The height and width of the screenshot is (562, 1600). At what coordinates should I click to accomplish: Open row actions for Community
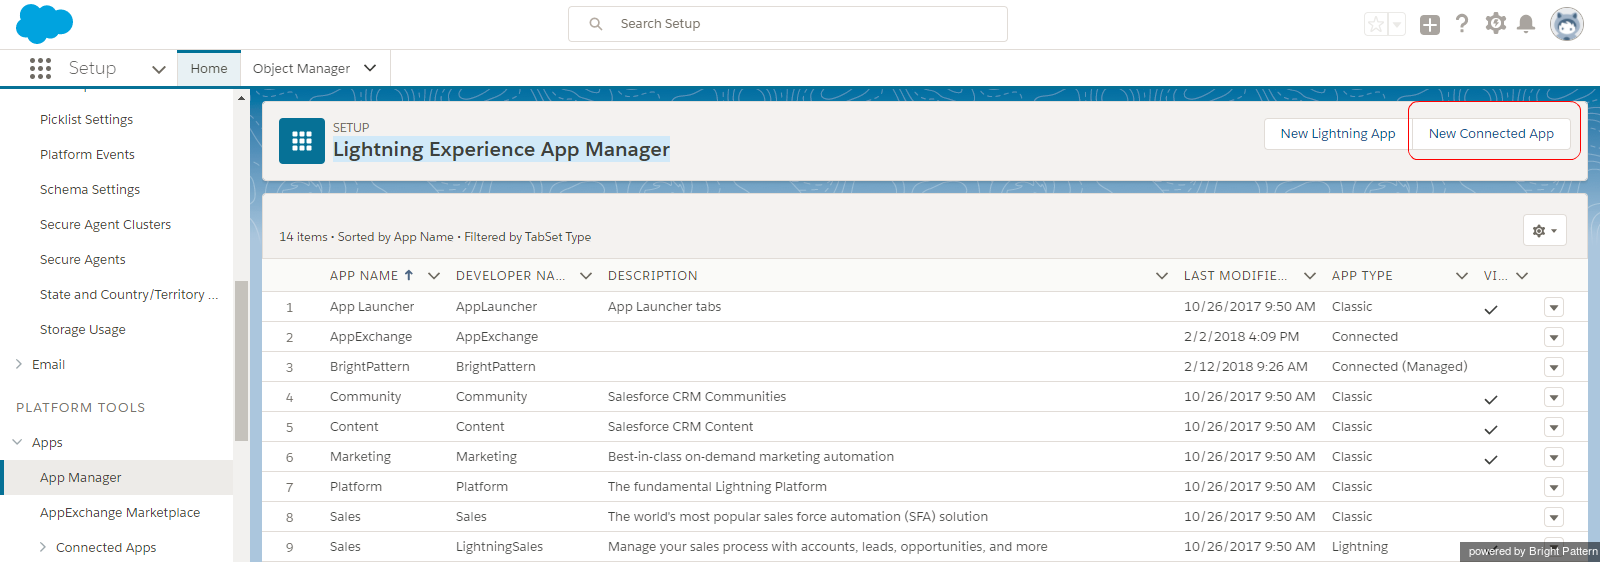pos(1554,397)
